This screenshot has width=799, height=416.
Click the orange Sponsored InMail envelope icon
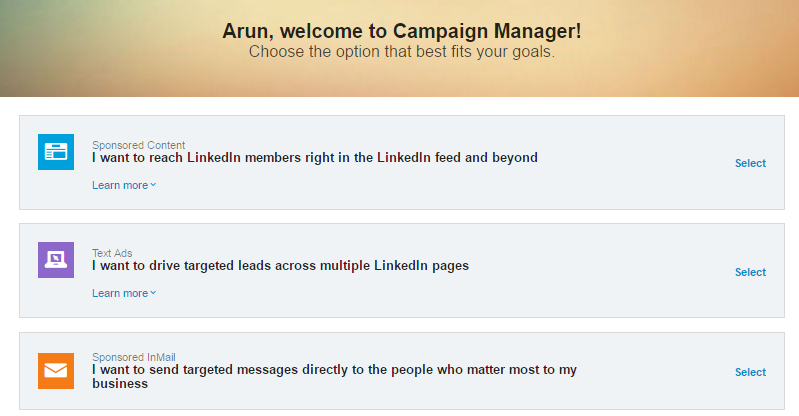click(x=56, y=371)
